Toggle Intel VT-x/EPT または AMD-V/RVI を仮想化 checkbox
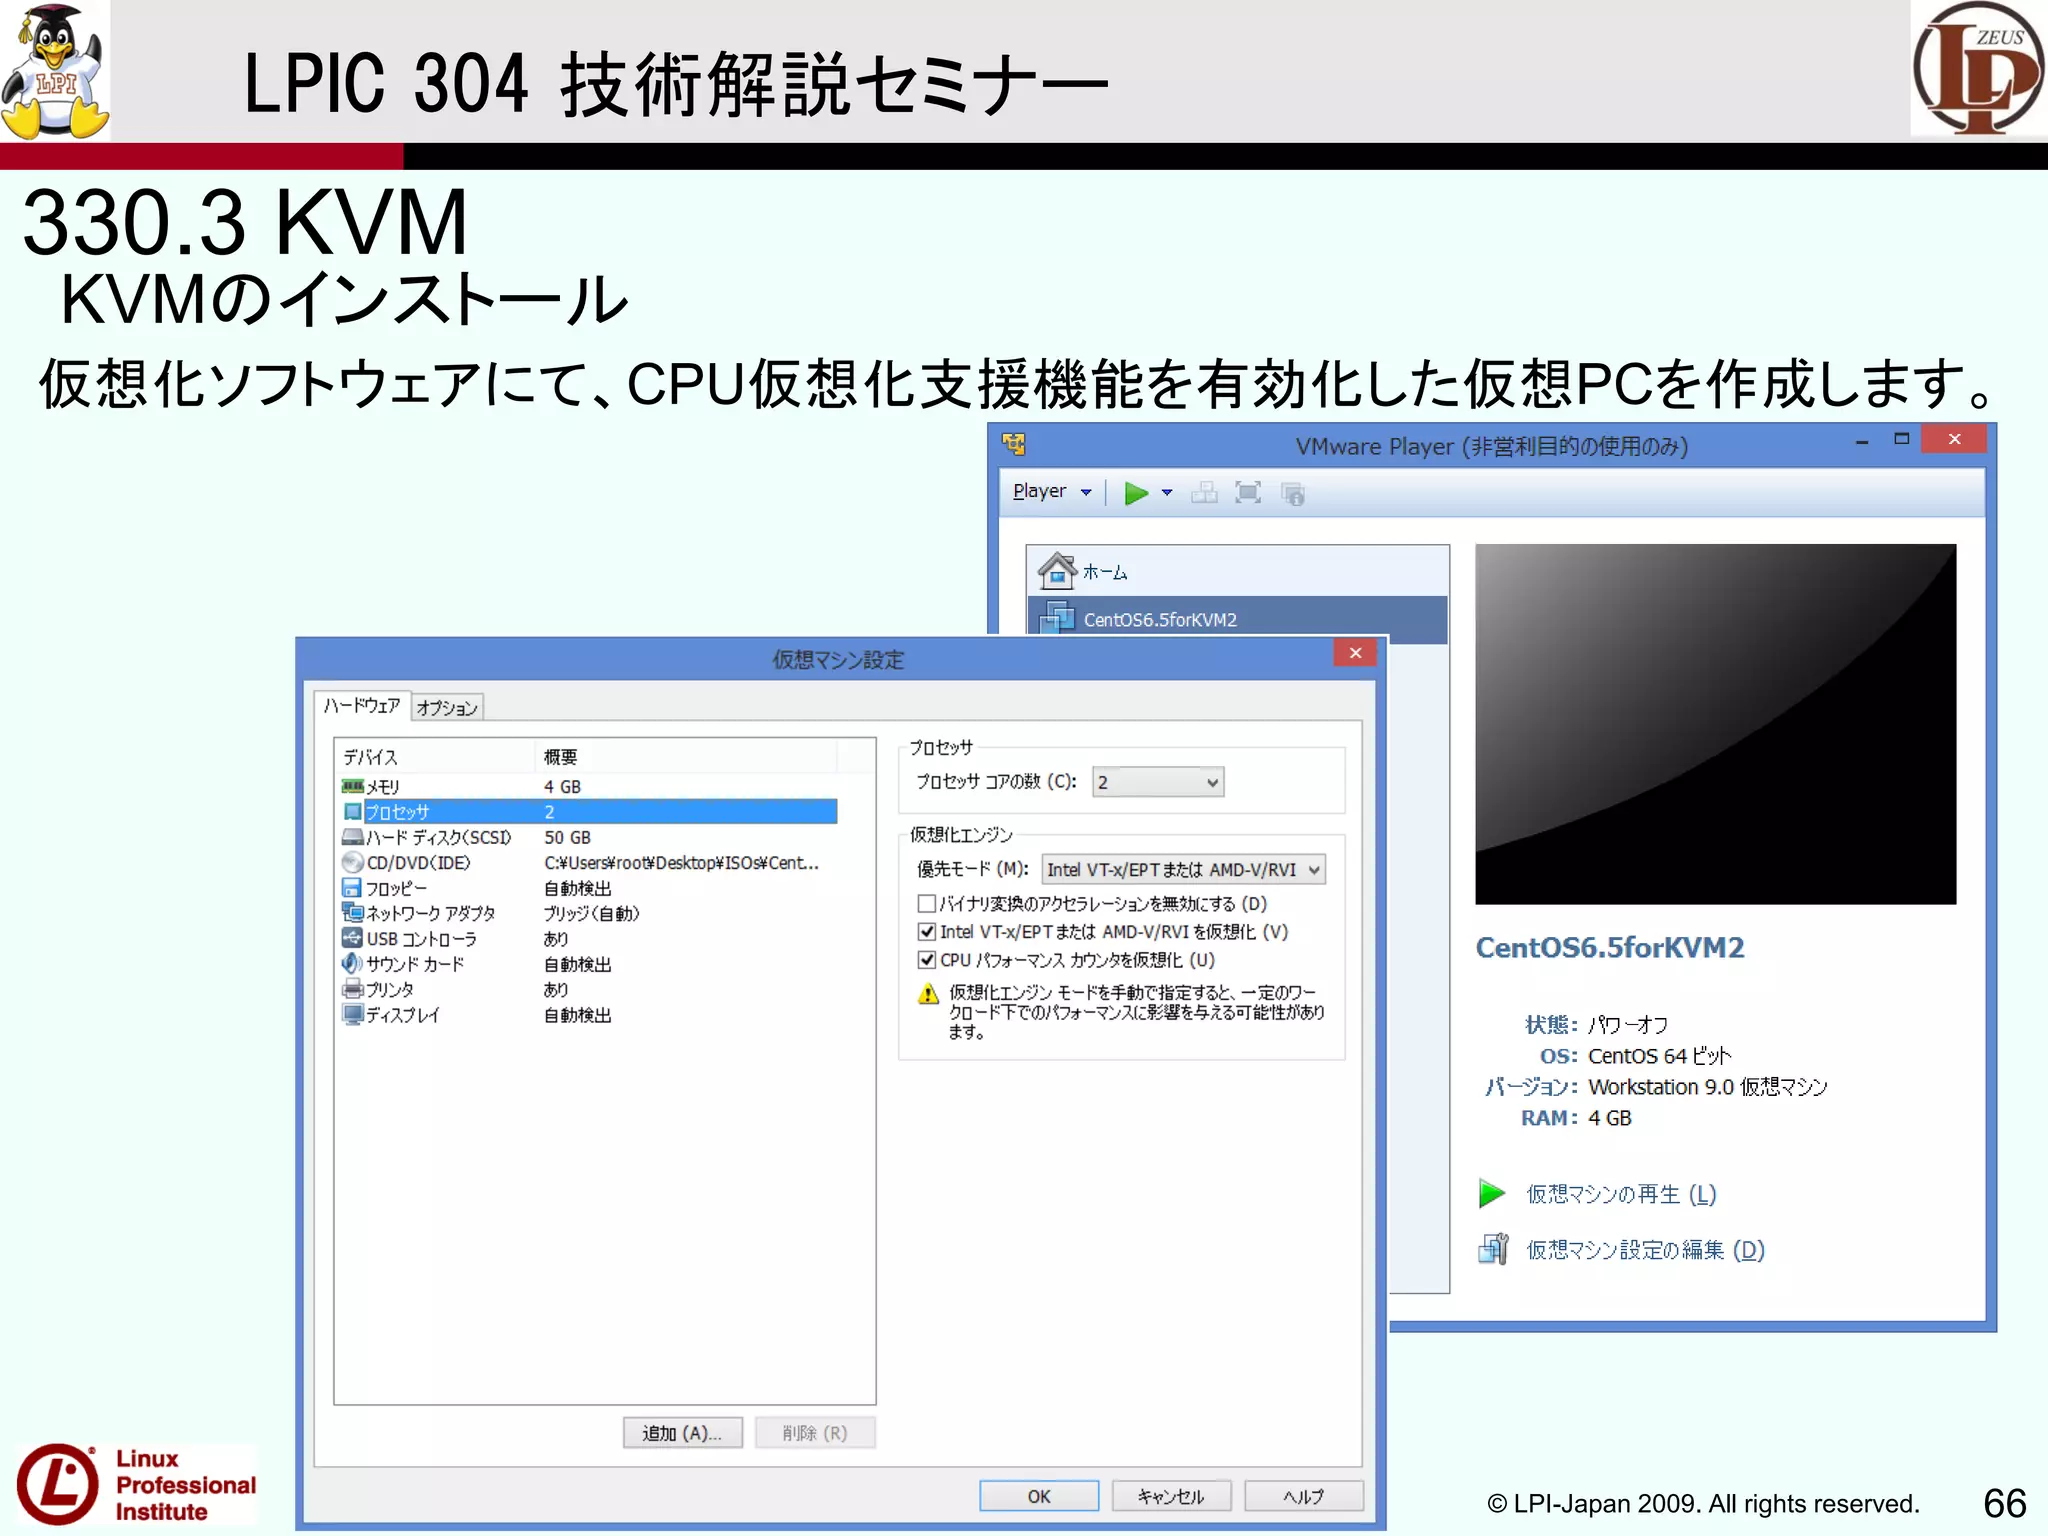The image size is (2048, 1536). 927,932
